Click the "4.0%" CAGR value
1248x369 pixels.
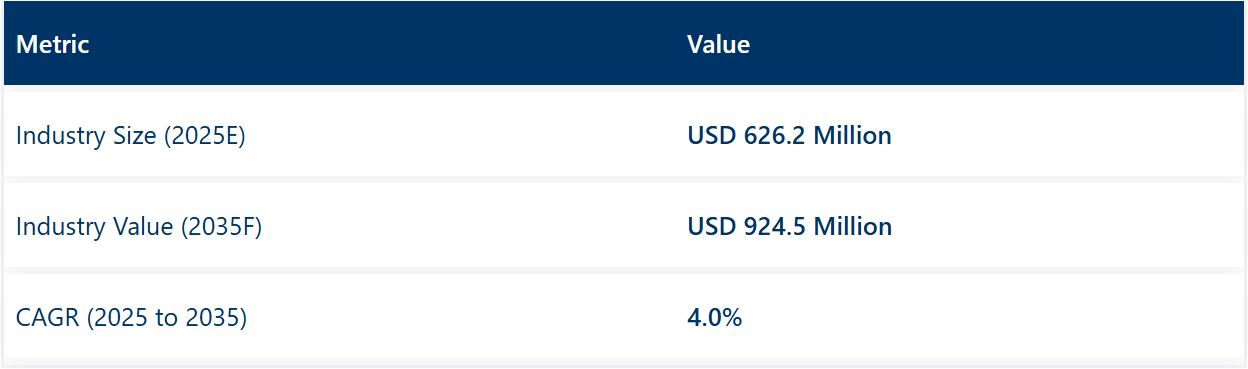click(x=714, y=318)
